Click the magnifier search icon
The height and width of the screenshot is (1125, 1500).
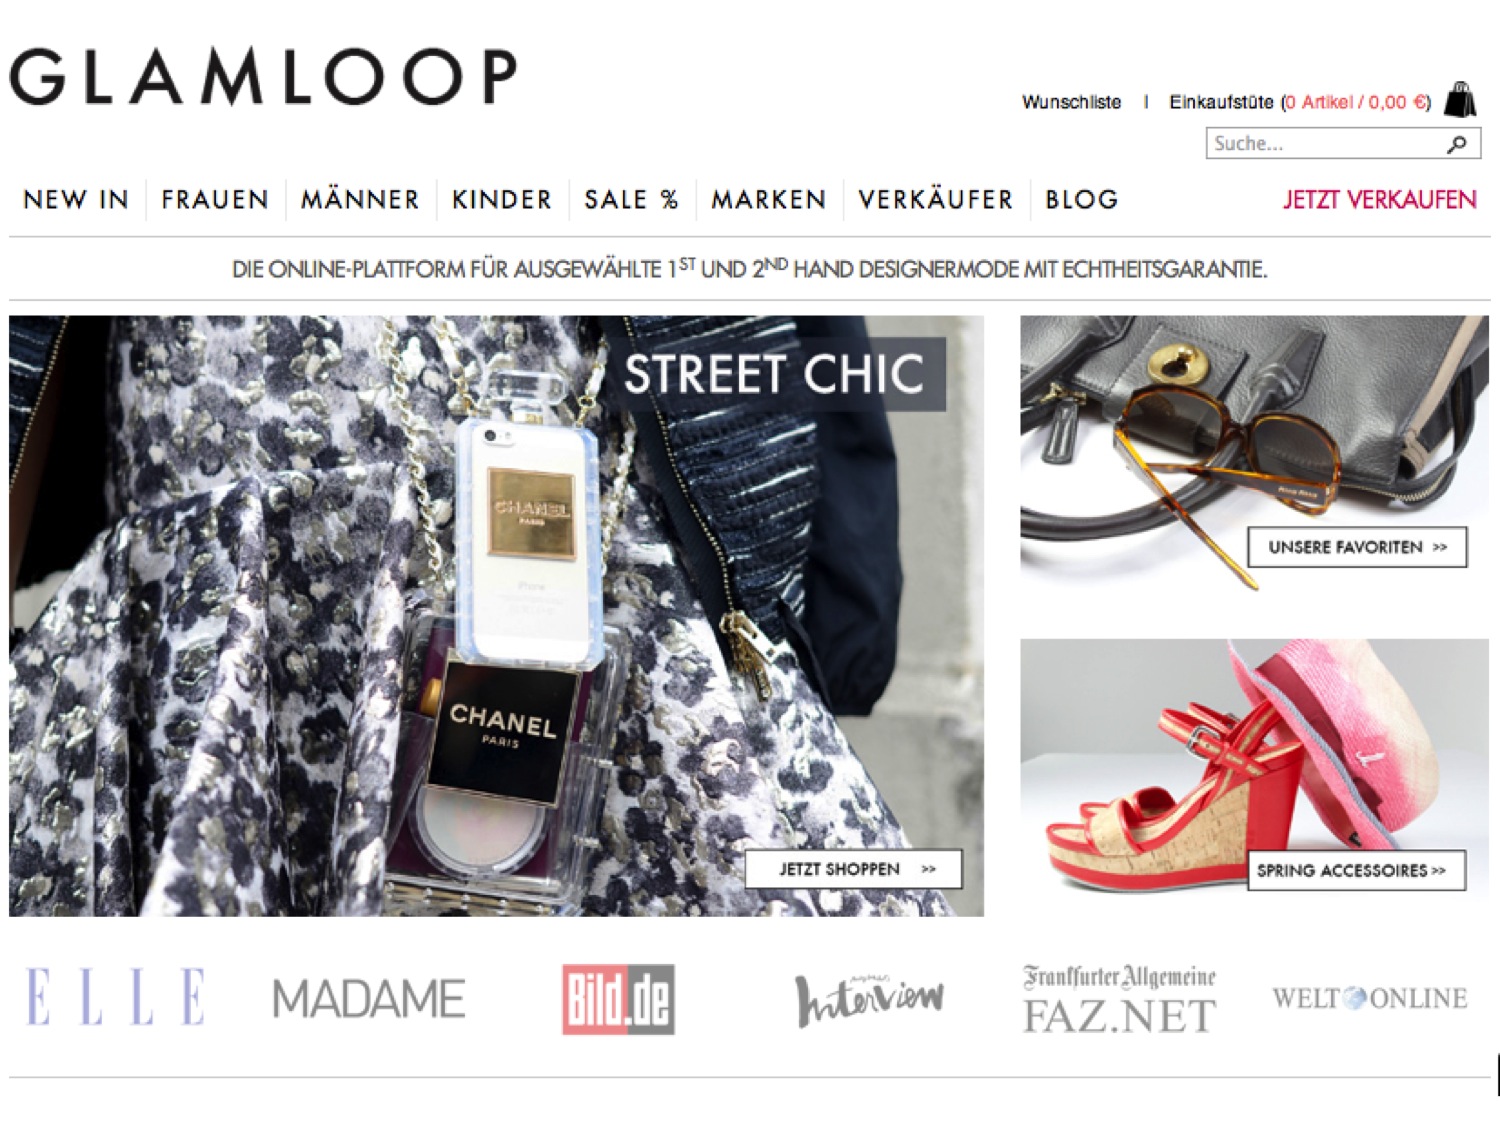tap(1457, 144)
